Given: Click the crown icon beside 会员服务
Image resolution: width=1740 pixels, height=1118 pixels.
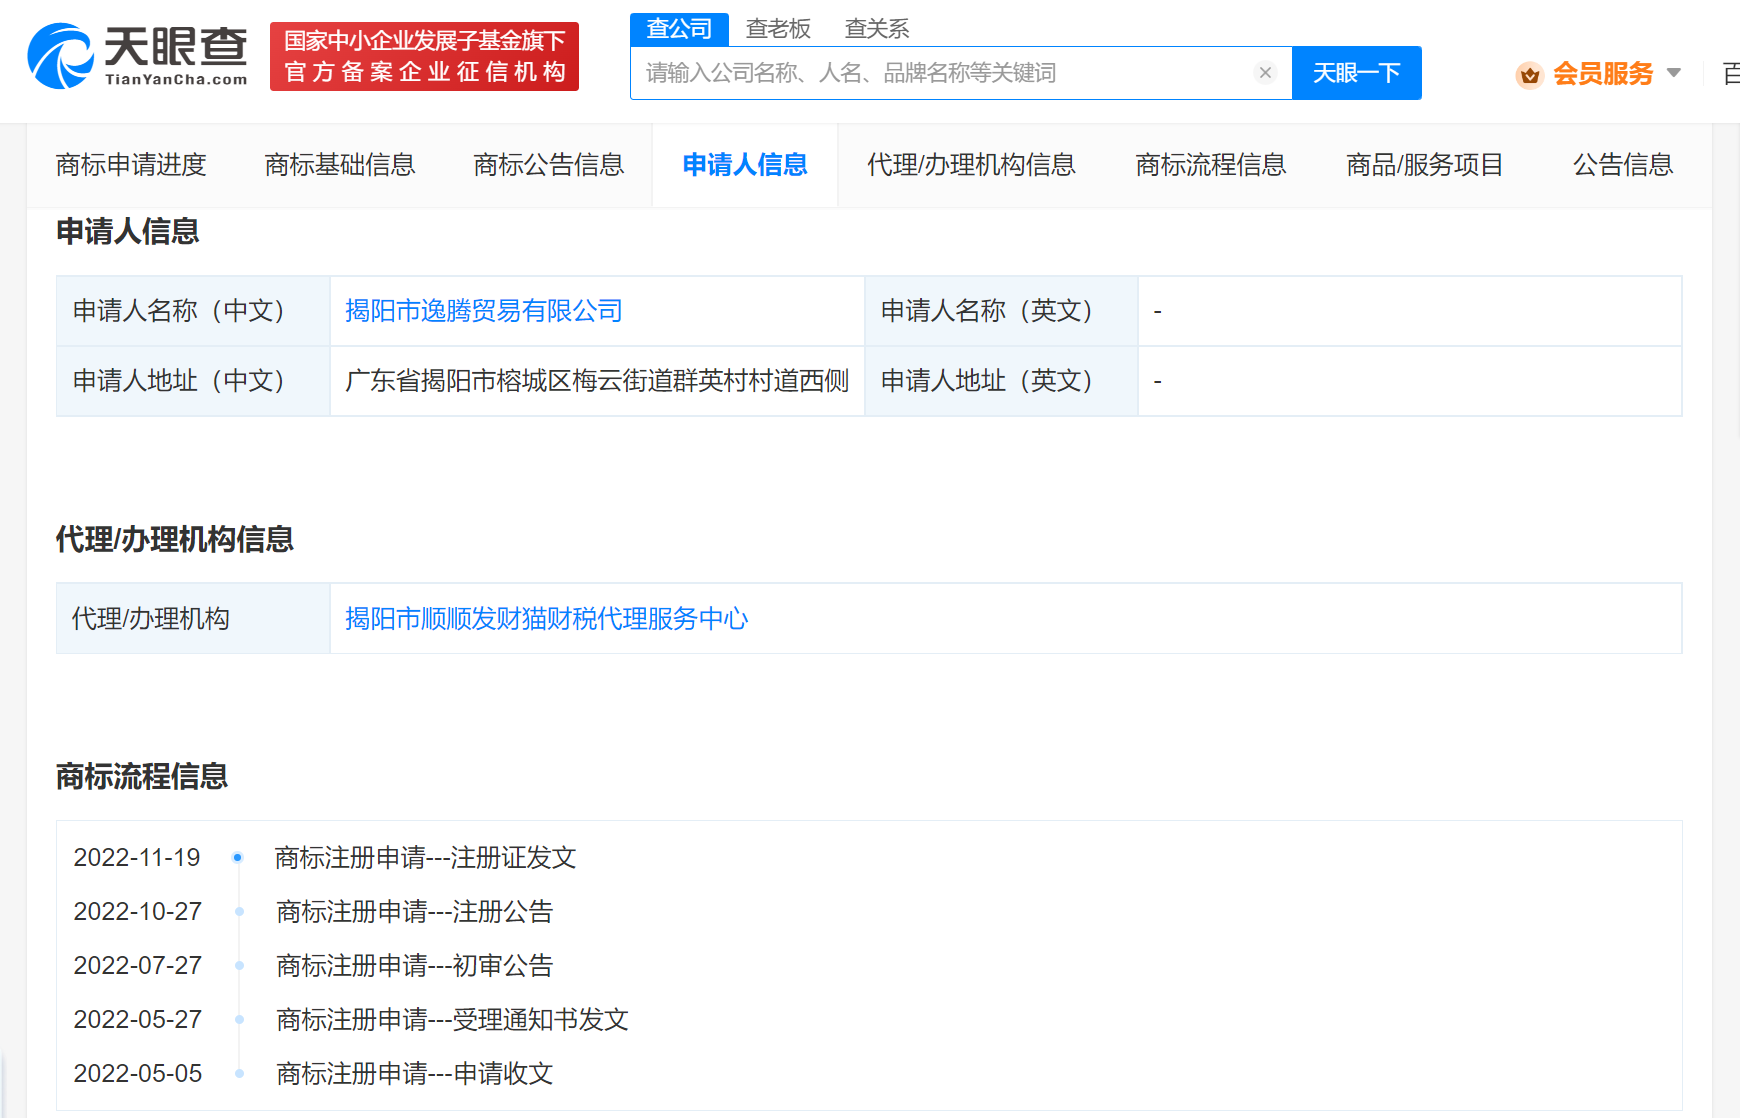Looking at the screenshot, I should tap(1529, 74).
